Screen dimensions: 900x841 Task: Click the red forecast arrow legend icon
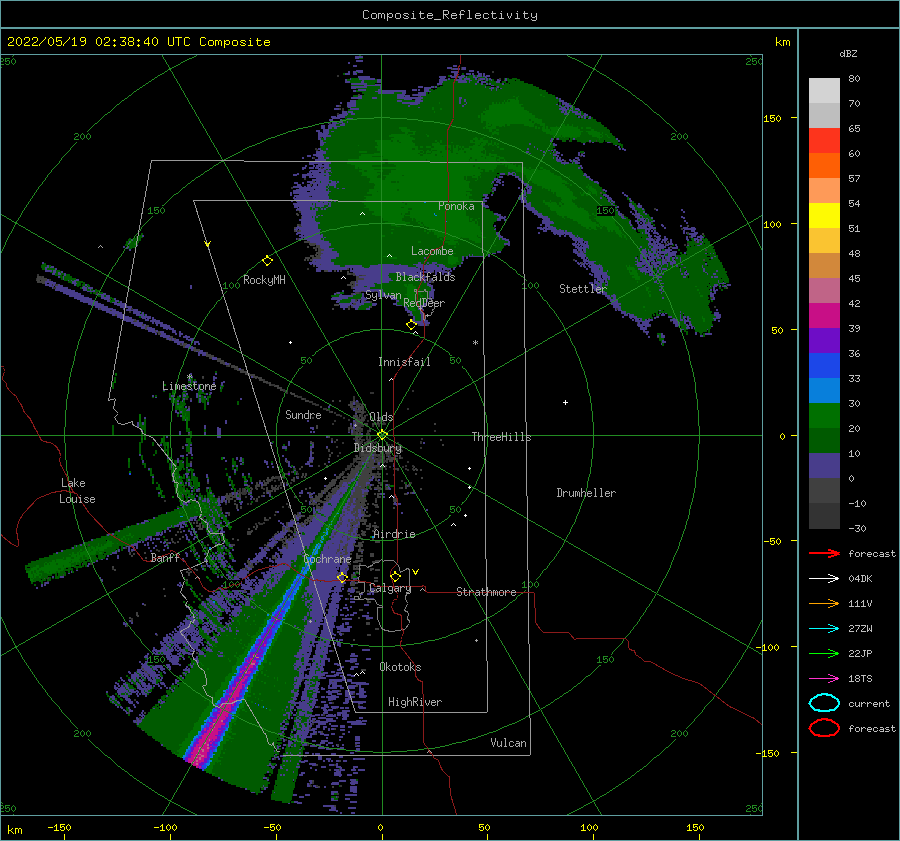click(x=824, y=553)
